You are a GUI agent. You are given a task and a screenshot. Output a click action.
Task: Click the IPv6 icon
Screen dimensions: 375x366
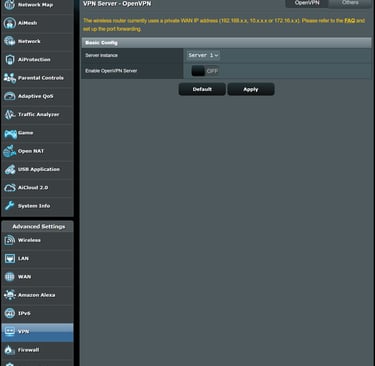10,313
